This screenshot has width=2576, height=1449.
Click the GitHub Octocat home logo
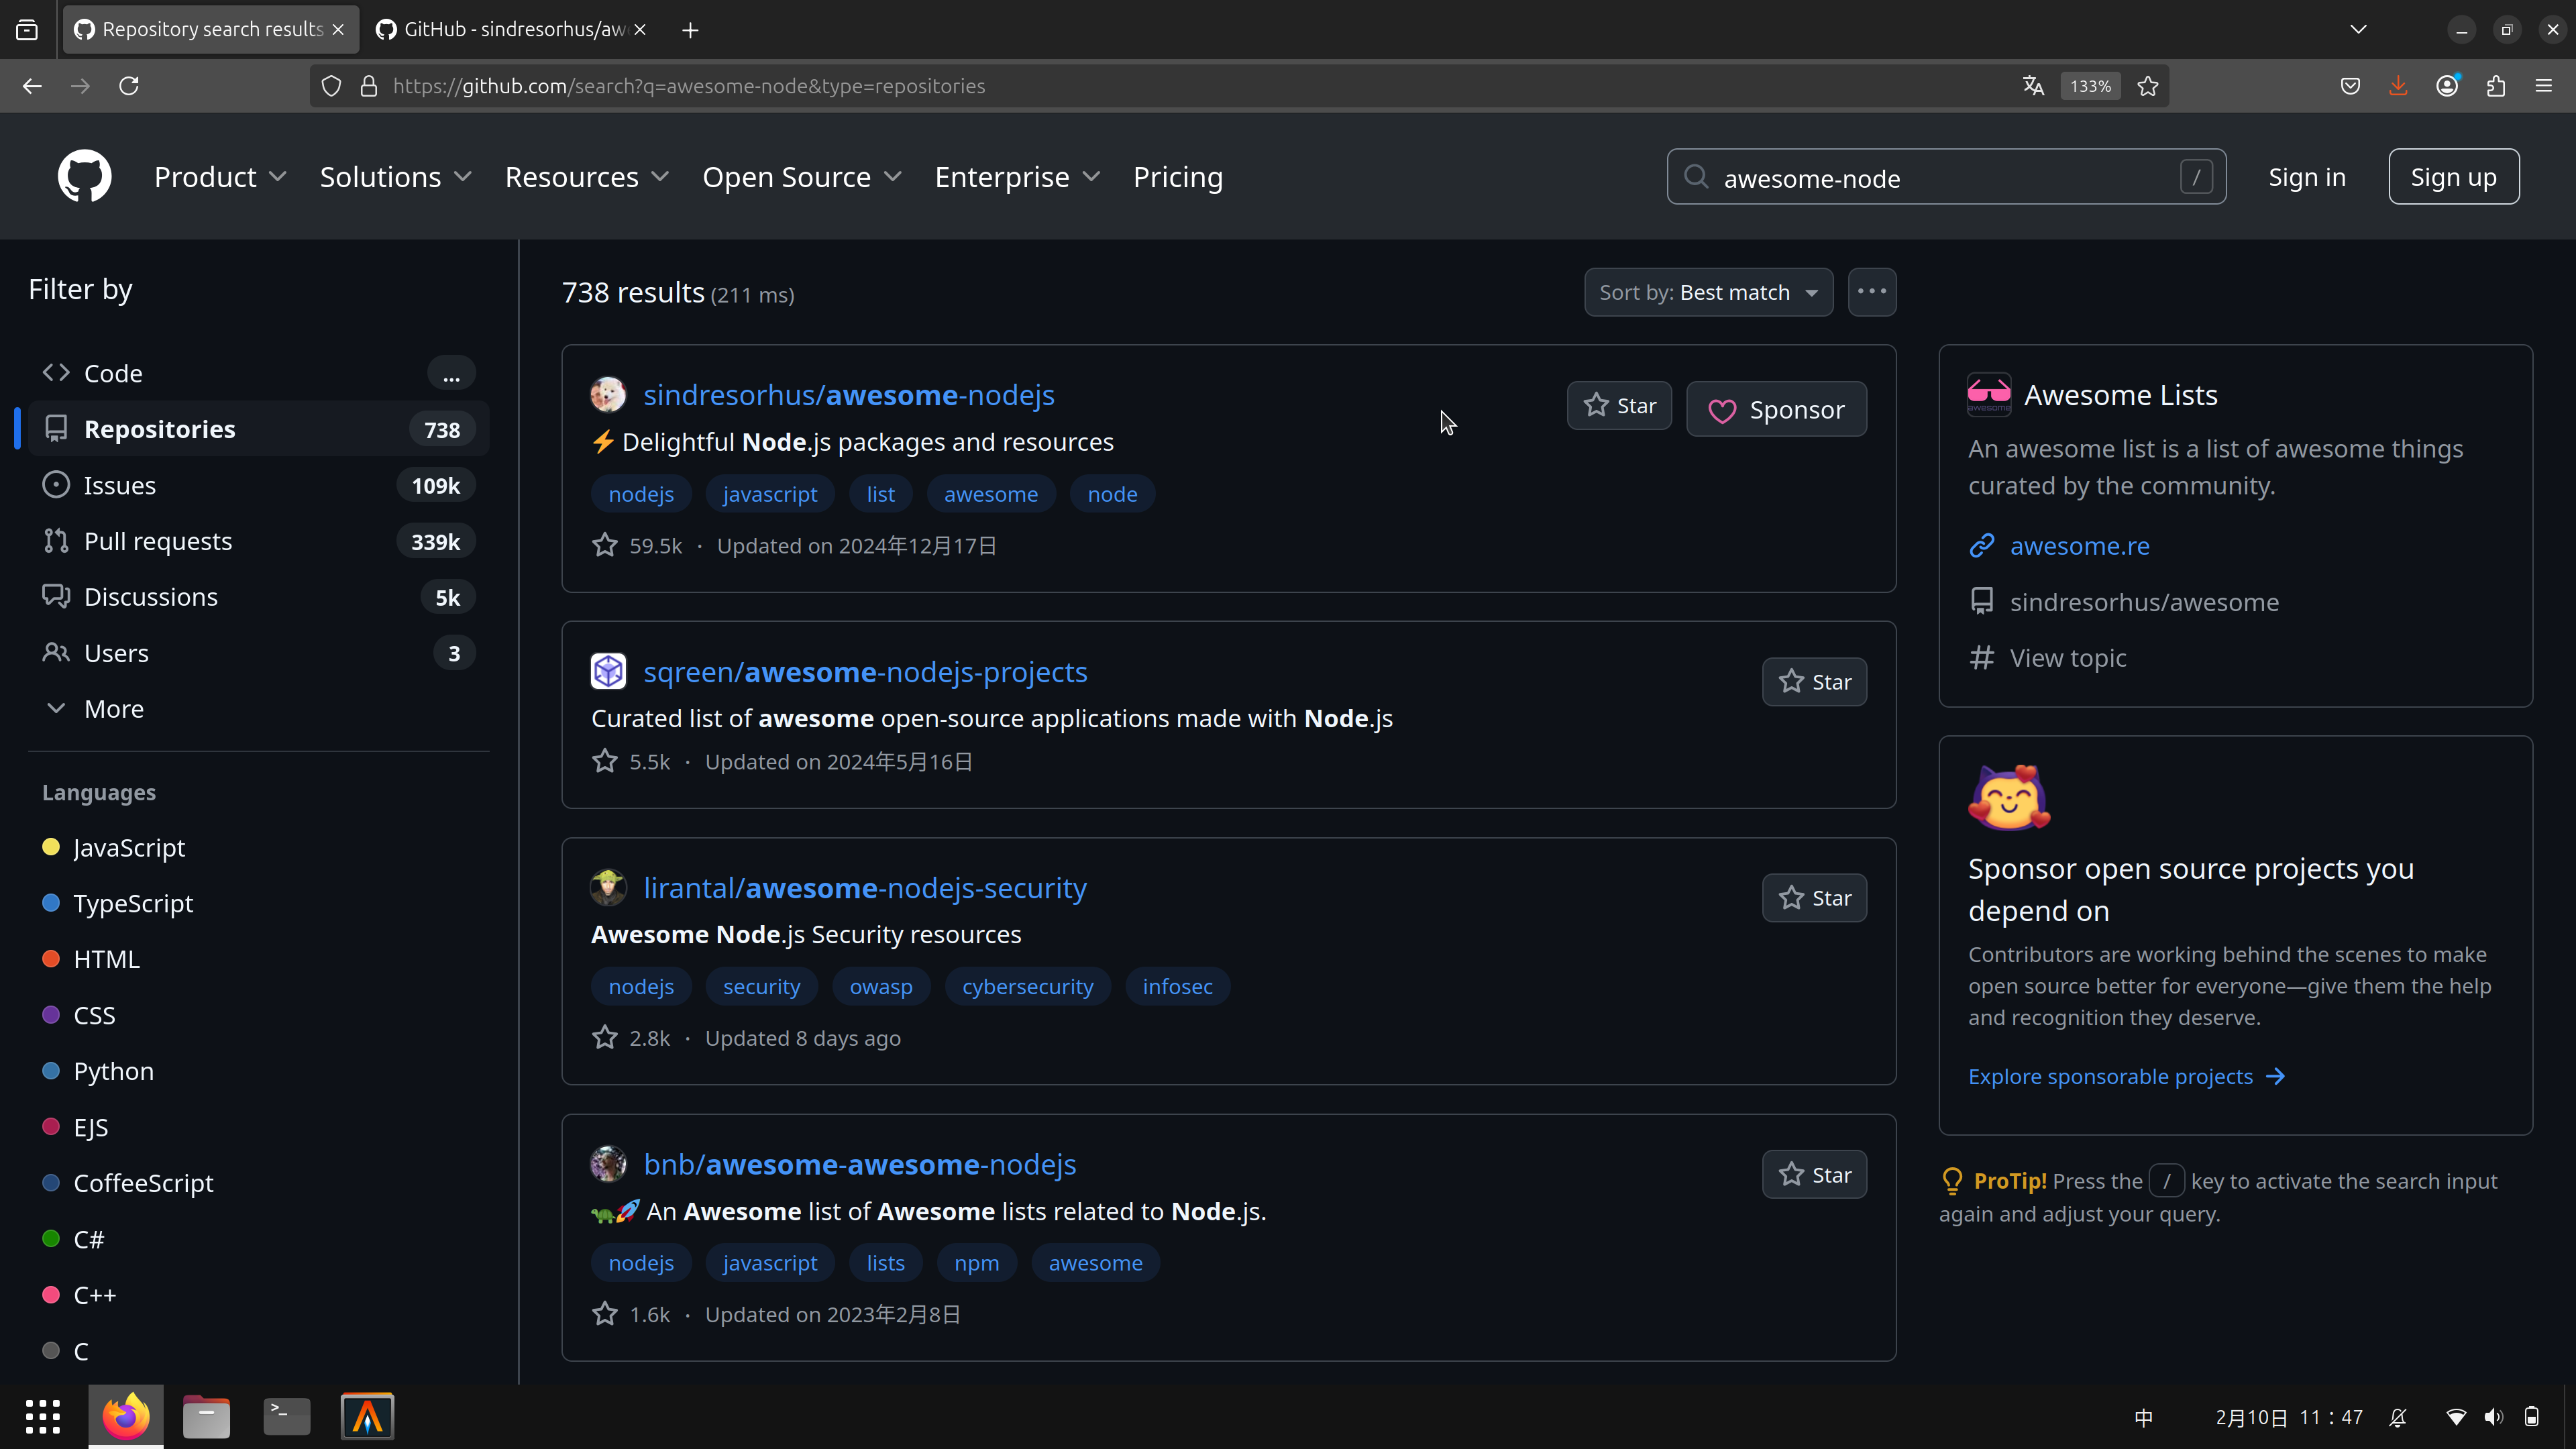coord(84,177)
